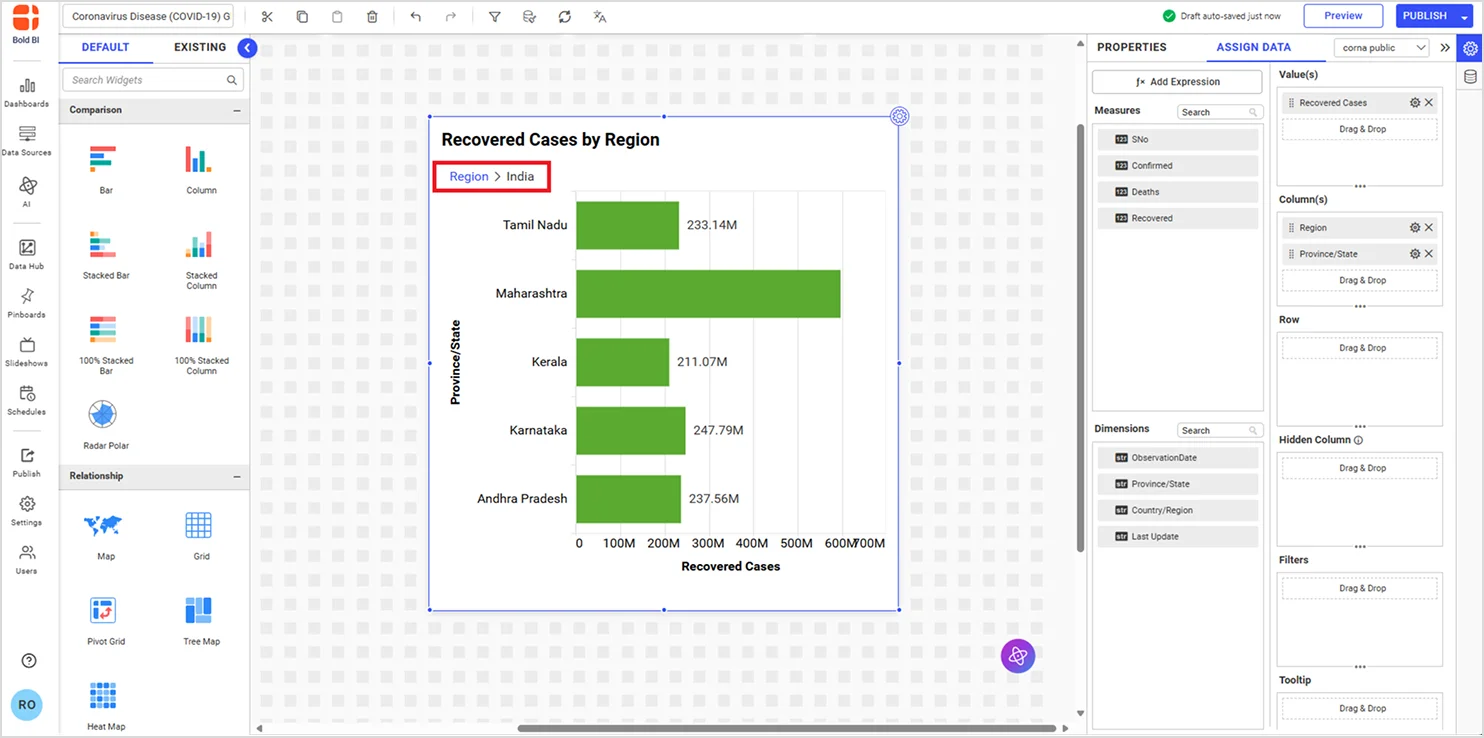
Task: Switch to the PROPERTIES tab
Action: pos(1131,47)
